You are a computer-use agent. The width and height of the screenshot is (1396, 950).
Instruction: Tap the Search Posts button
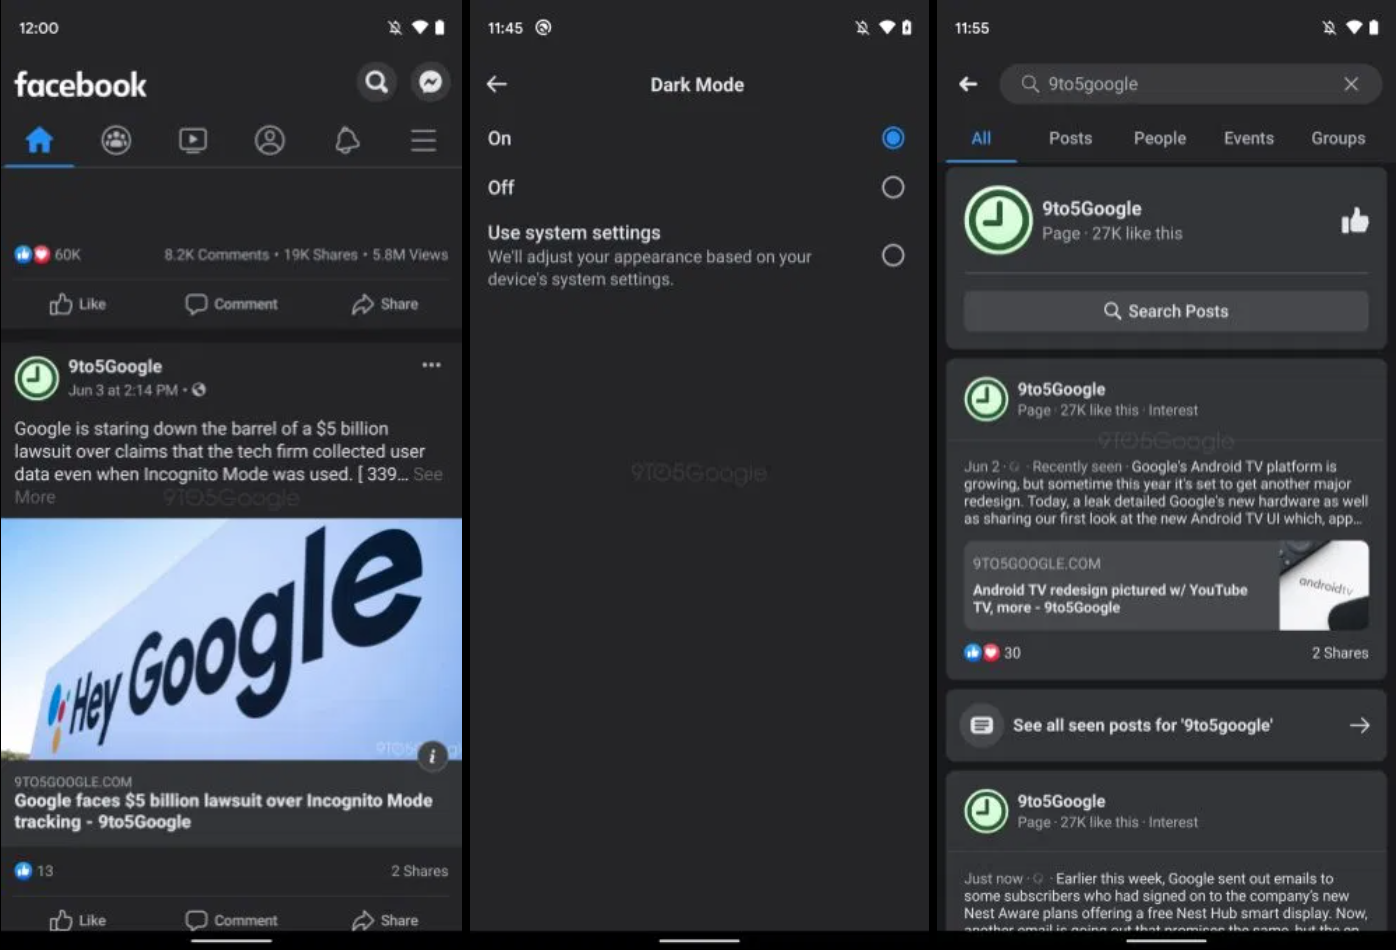[1166, 311]
